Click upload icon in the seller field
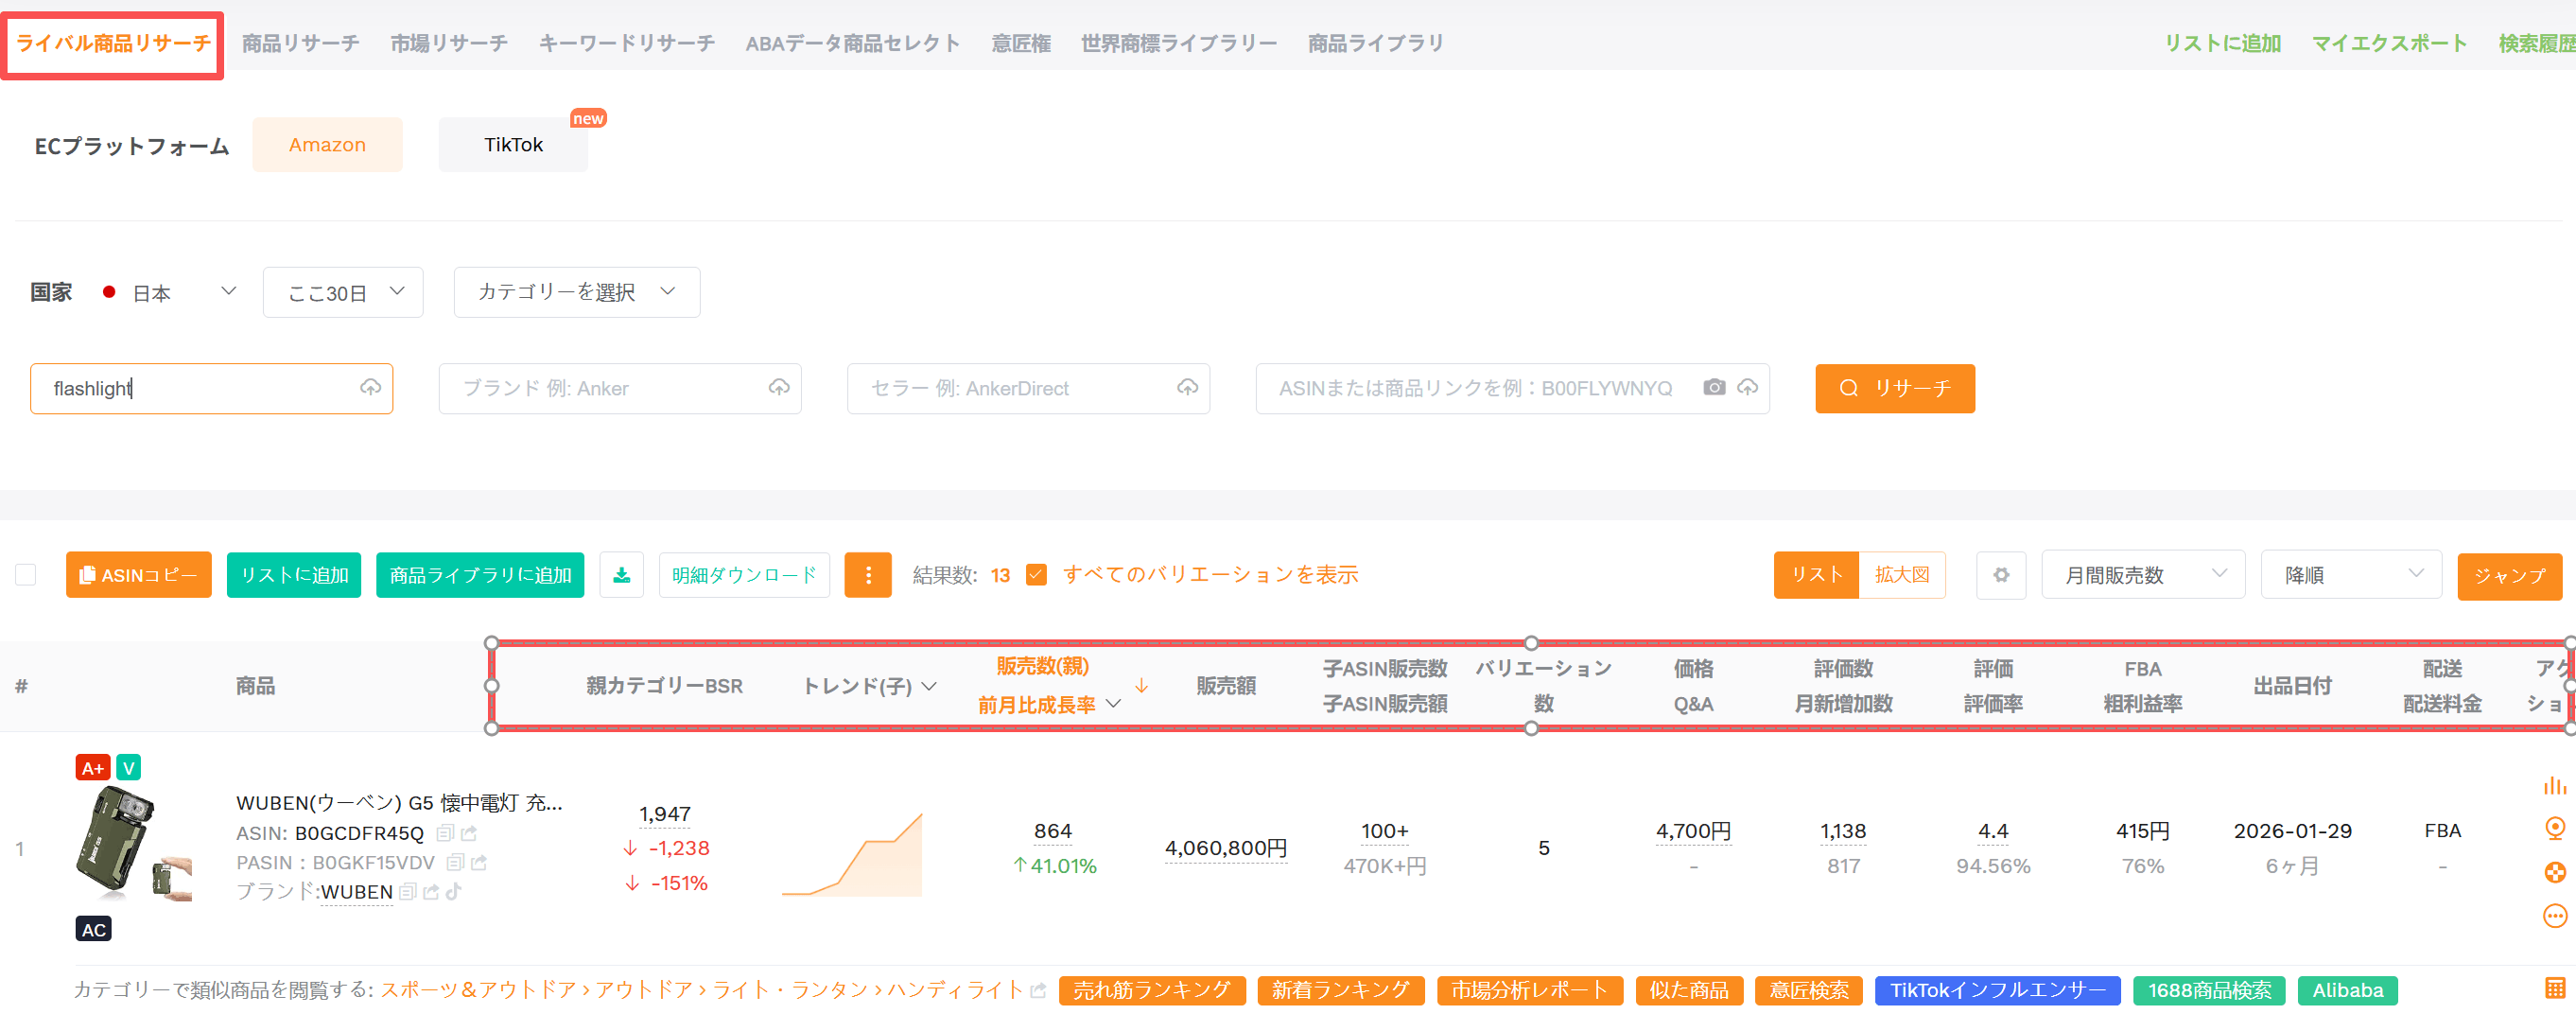Image resolution: width=2576 pixels, height=1014 pixels. 1187,387
